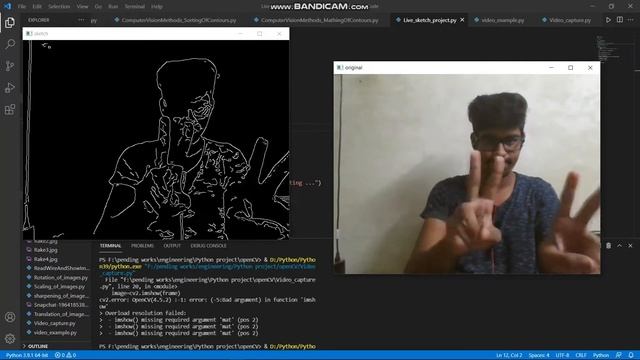The width and height of the screenshot is (640, 360).
Task: Open the Source Control view
Action: [x=10, y=66]
